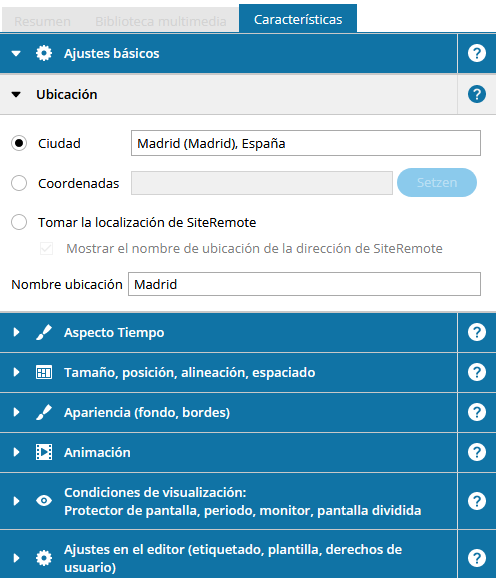Image resolution: width=496 pixels, height=578 pixels.
Task: Click the Setzen button
Action: click(437, 182)
